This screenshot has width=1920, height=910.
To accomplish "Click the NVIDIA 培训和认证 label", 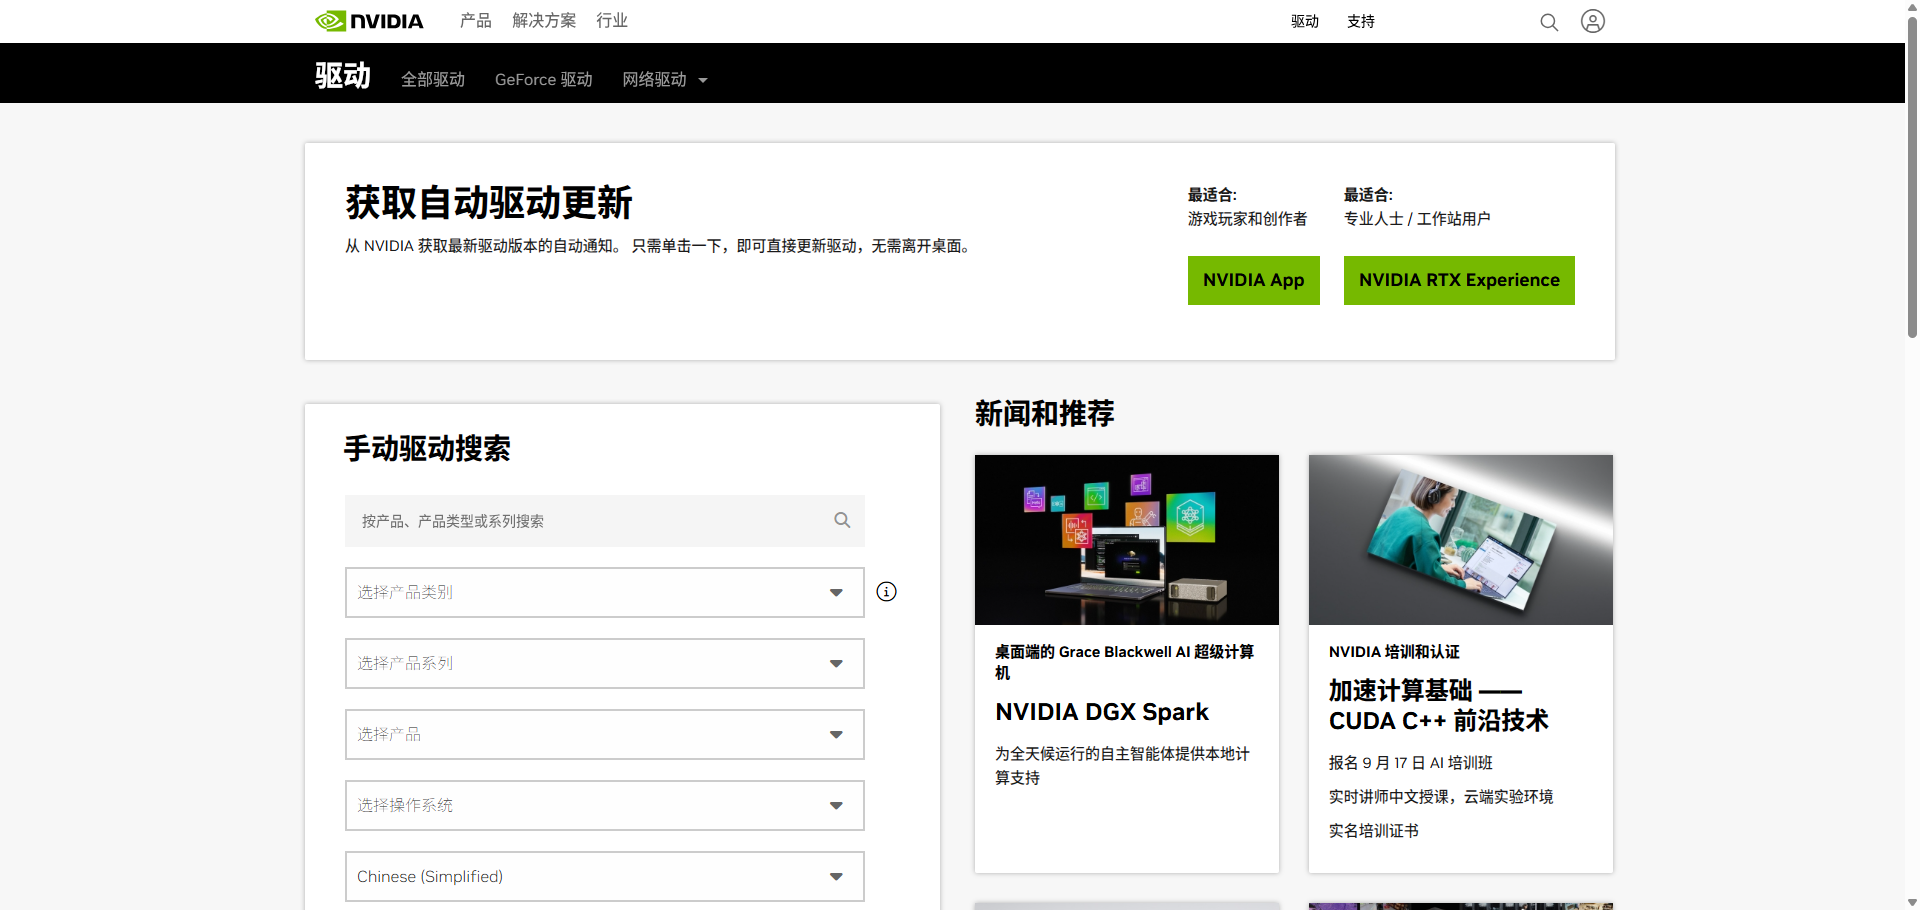I will [x=1394, y=652].
